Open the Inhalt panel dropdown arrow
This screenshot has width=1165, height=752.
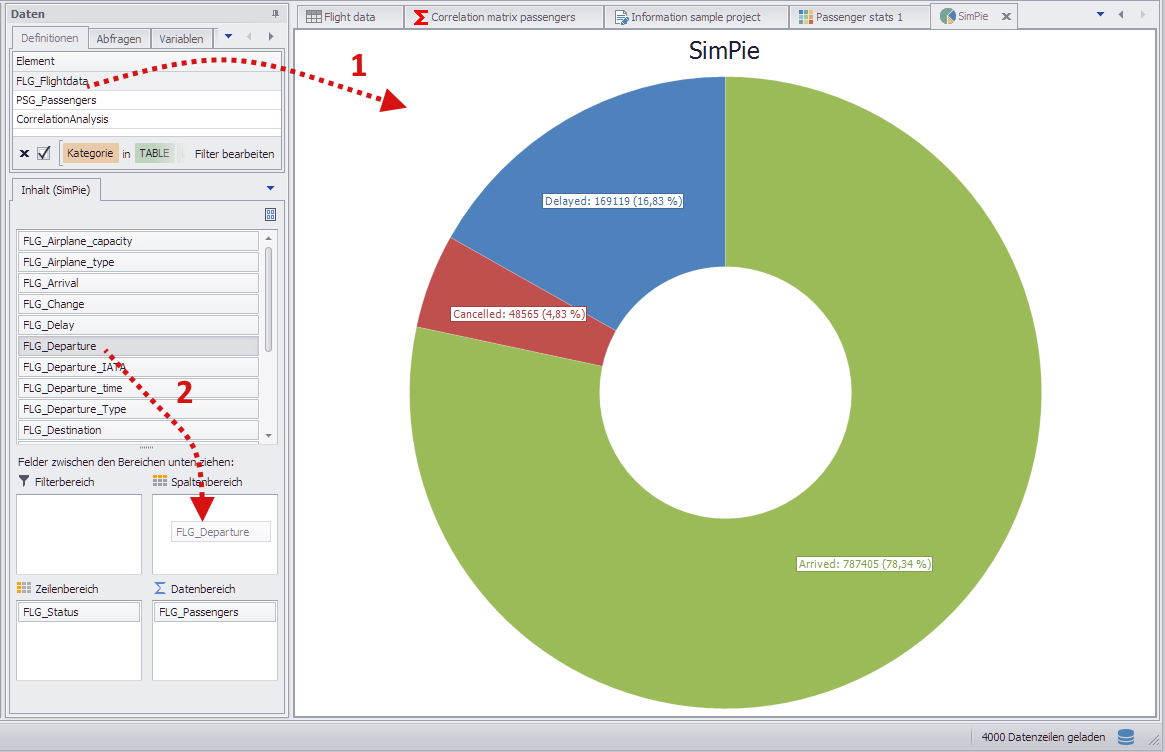click(270, 188)
